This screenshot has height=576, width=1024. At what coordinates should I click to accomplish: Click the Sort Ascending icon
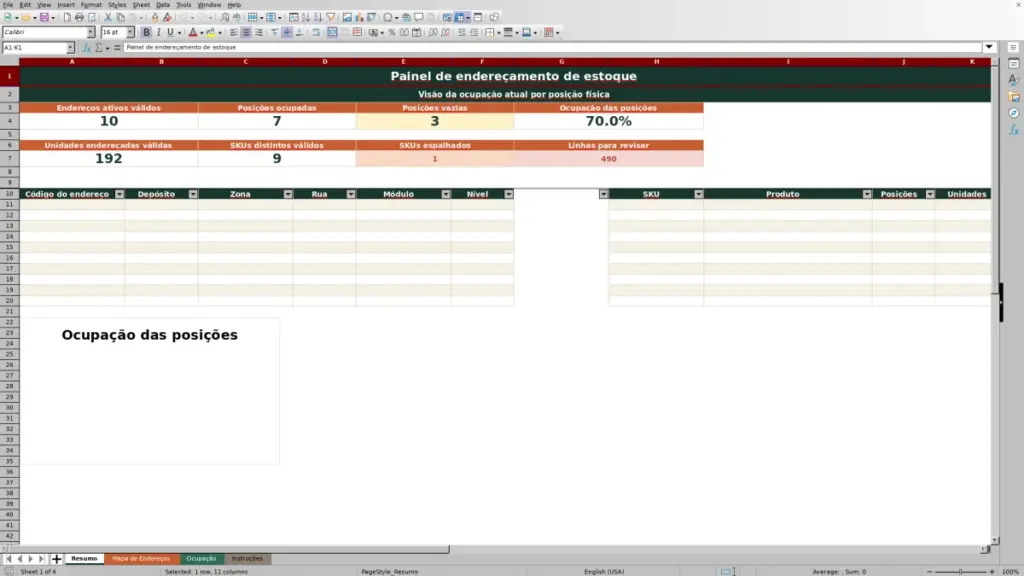click(x=306, y=18)
